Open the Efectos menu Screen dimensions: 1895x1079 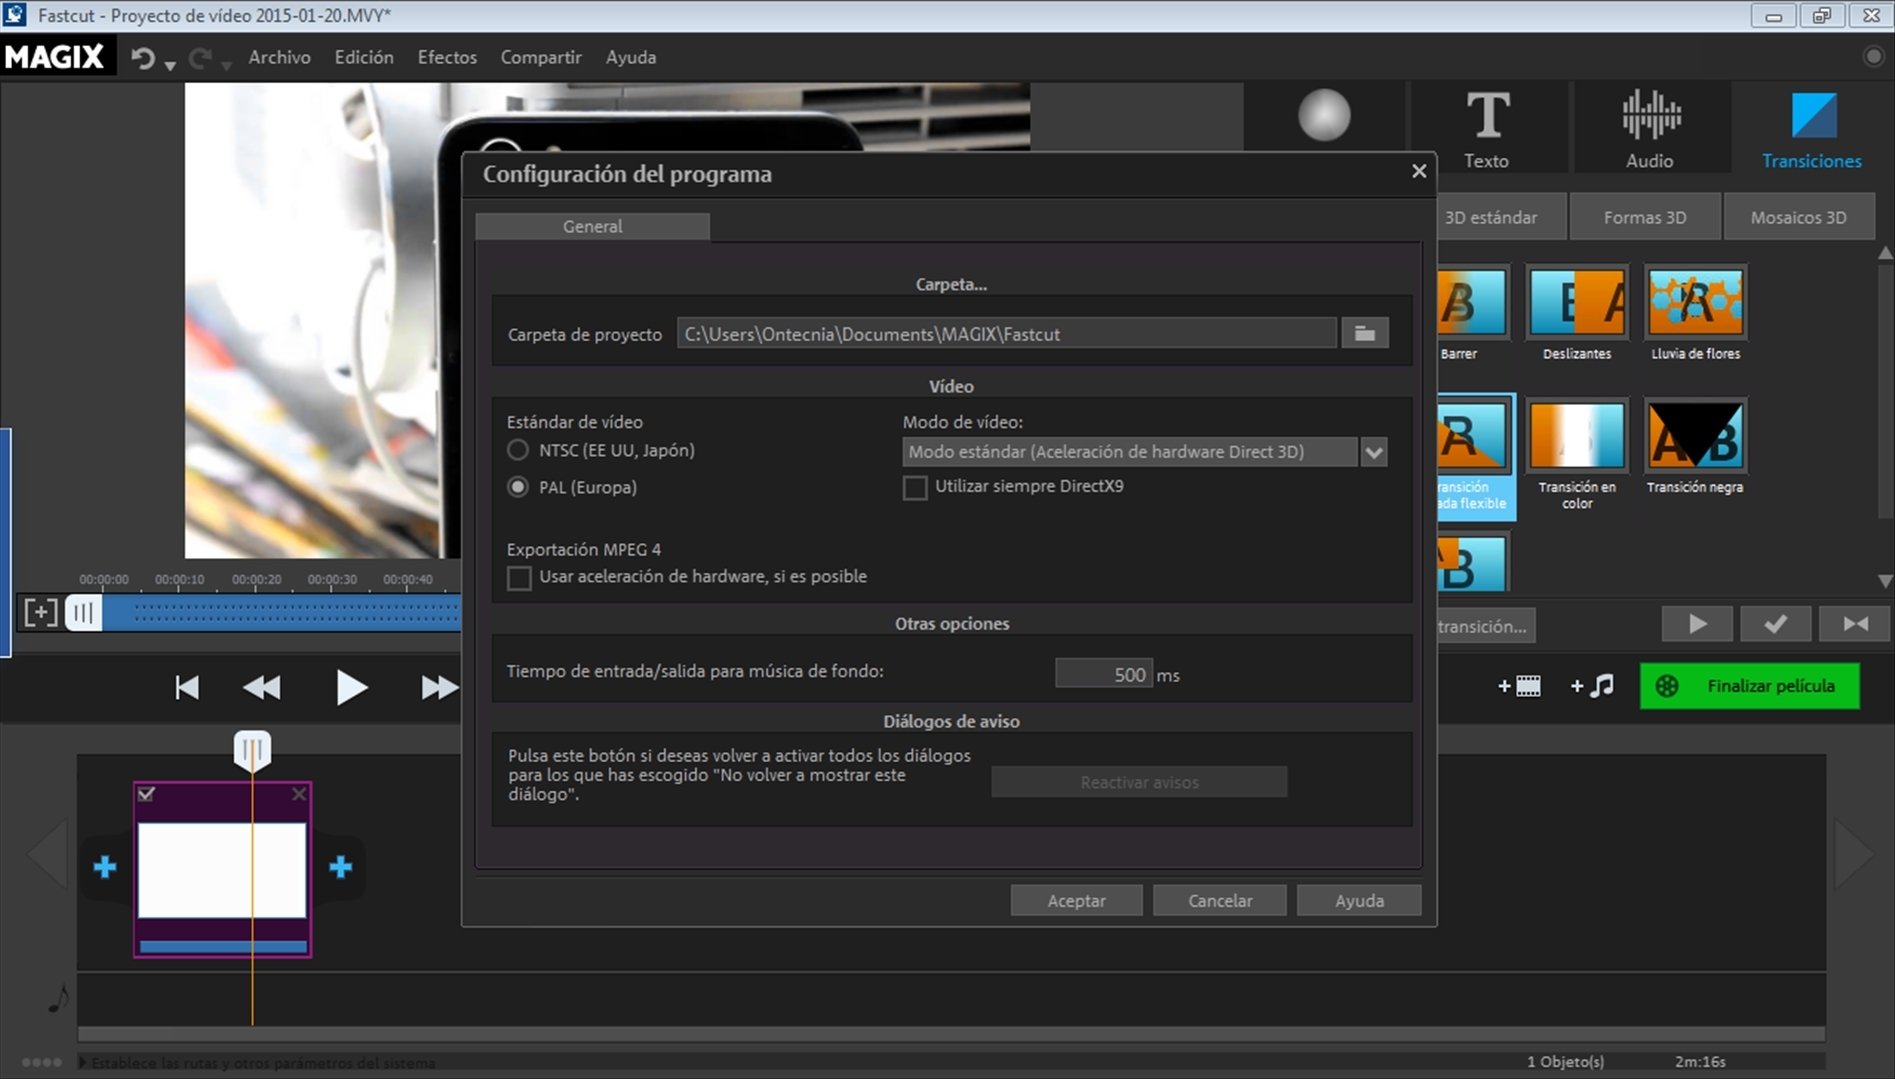[x=447, y=57]
